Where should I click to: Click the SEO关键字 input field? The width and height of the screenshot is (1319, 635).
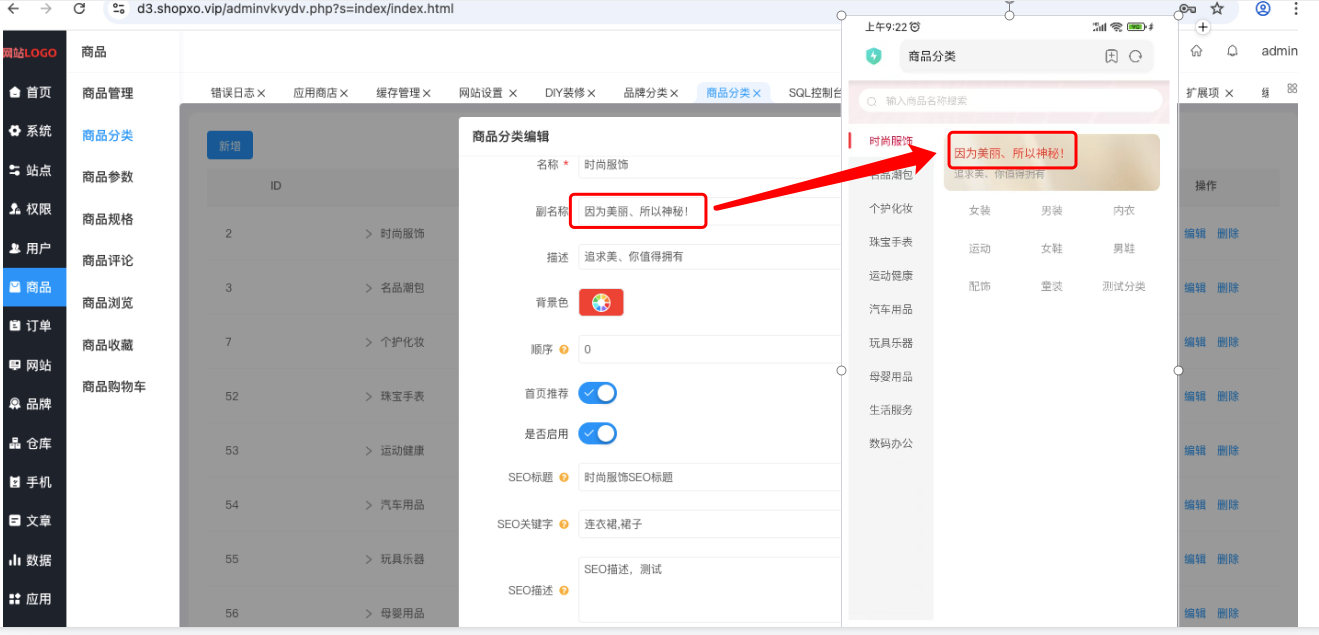click(709, 524)
